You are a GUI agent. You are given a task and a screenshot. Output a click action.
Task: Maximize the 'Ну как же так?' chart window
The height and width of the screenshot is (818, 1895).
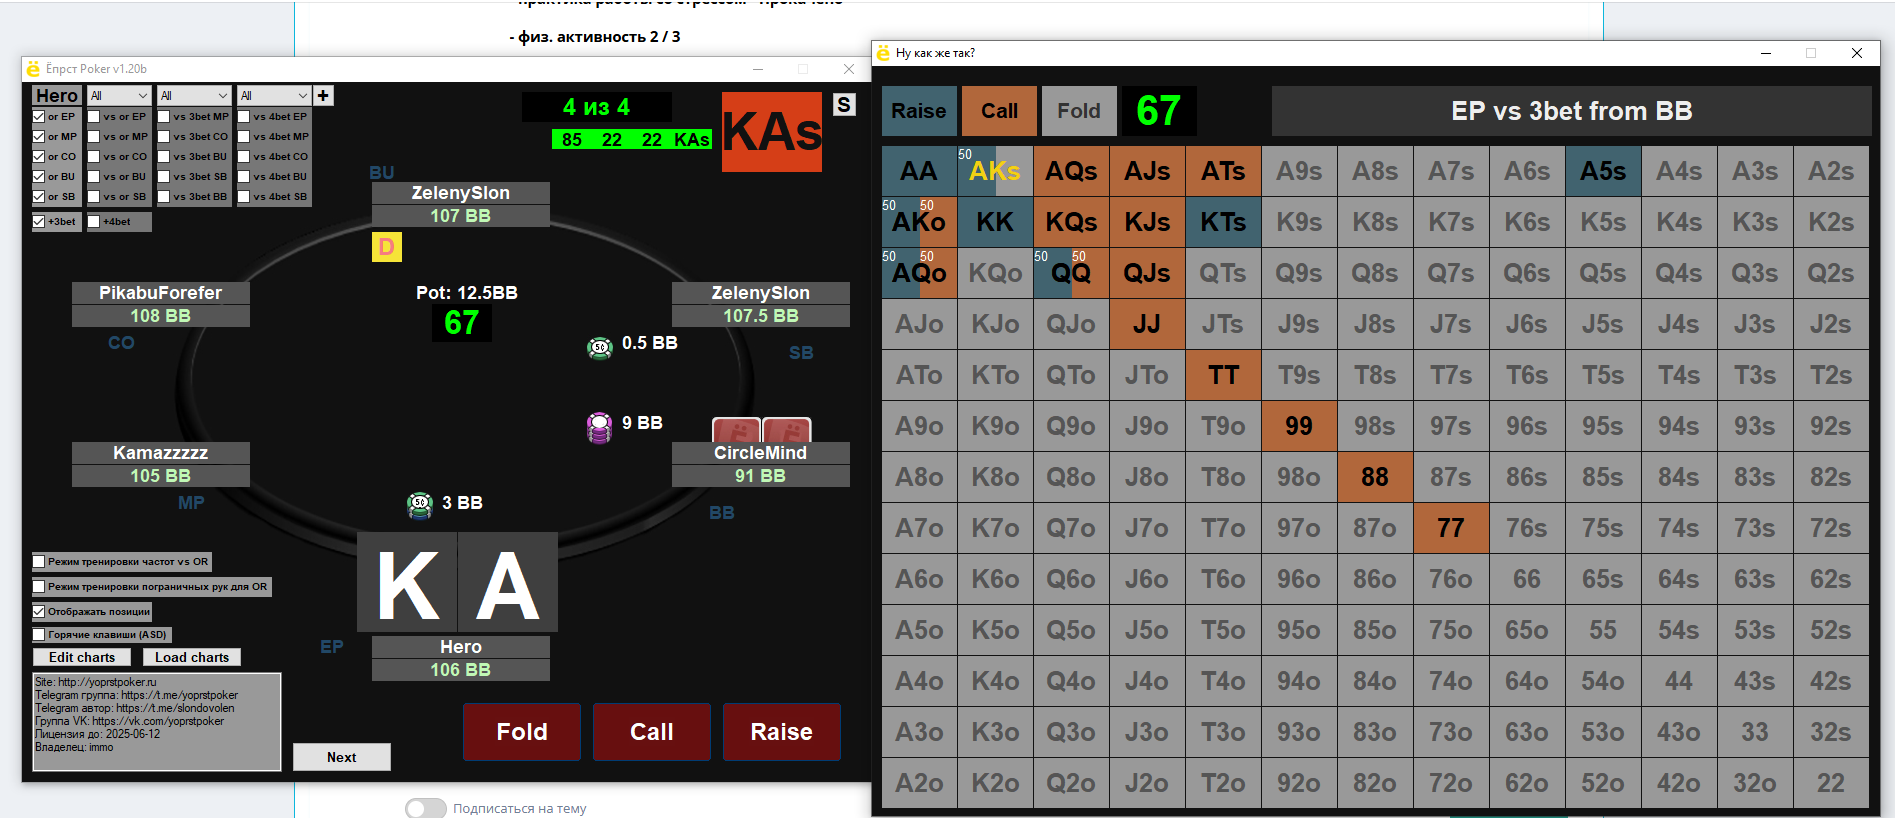pos(1811,53)
